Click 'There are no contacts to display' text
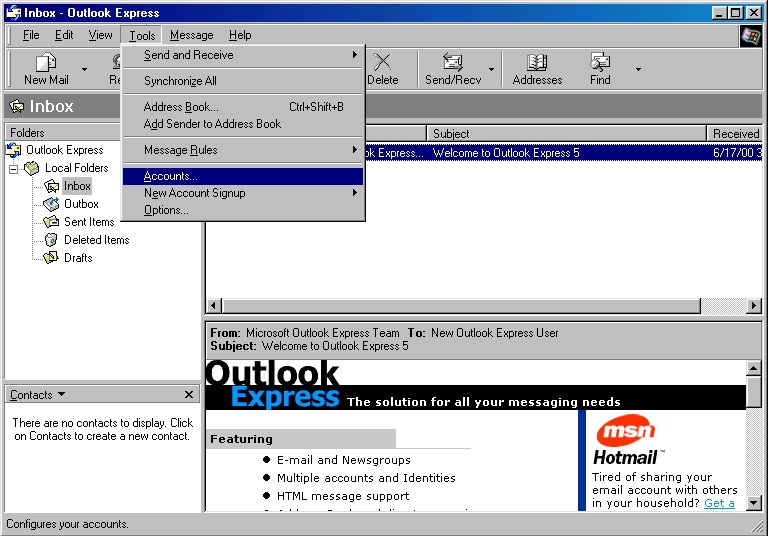Image resolution: width=768 pixels, height=536 pixels. point(102,429)
